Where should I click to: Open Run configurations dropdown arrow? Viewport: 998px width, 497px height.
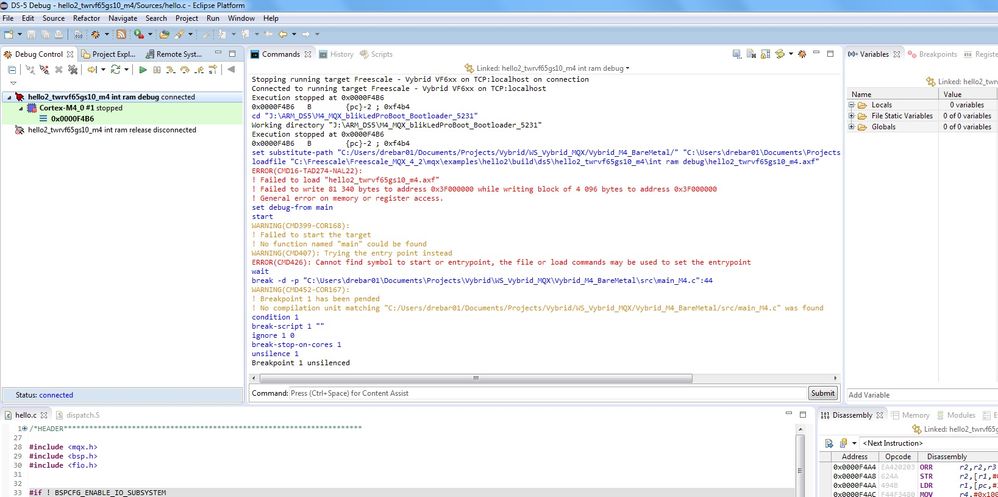(x=150, y=34)
